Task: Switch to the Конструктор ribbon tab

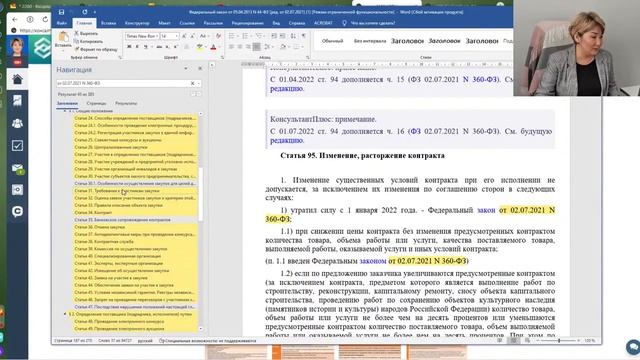Action: pos(137,23)
